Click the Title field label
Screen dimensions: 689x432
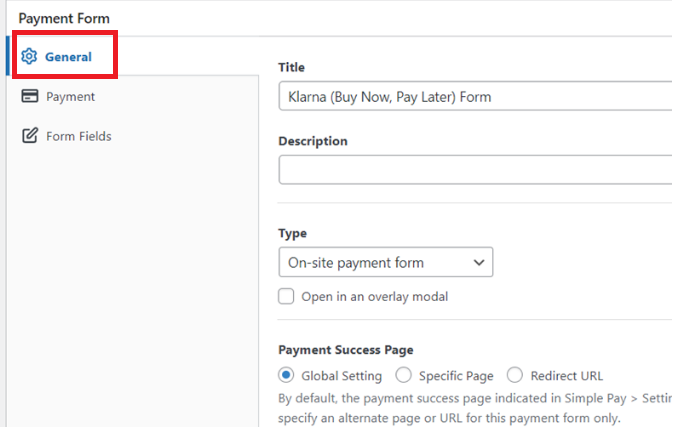(291, 67)
